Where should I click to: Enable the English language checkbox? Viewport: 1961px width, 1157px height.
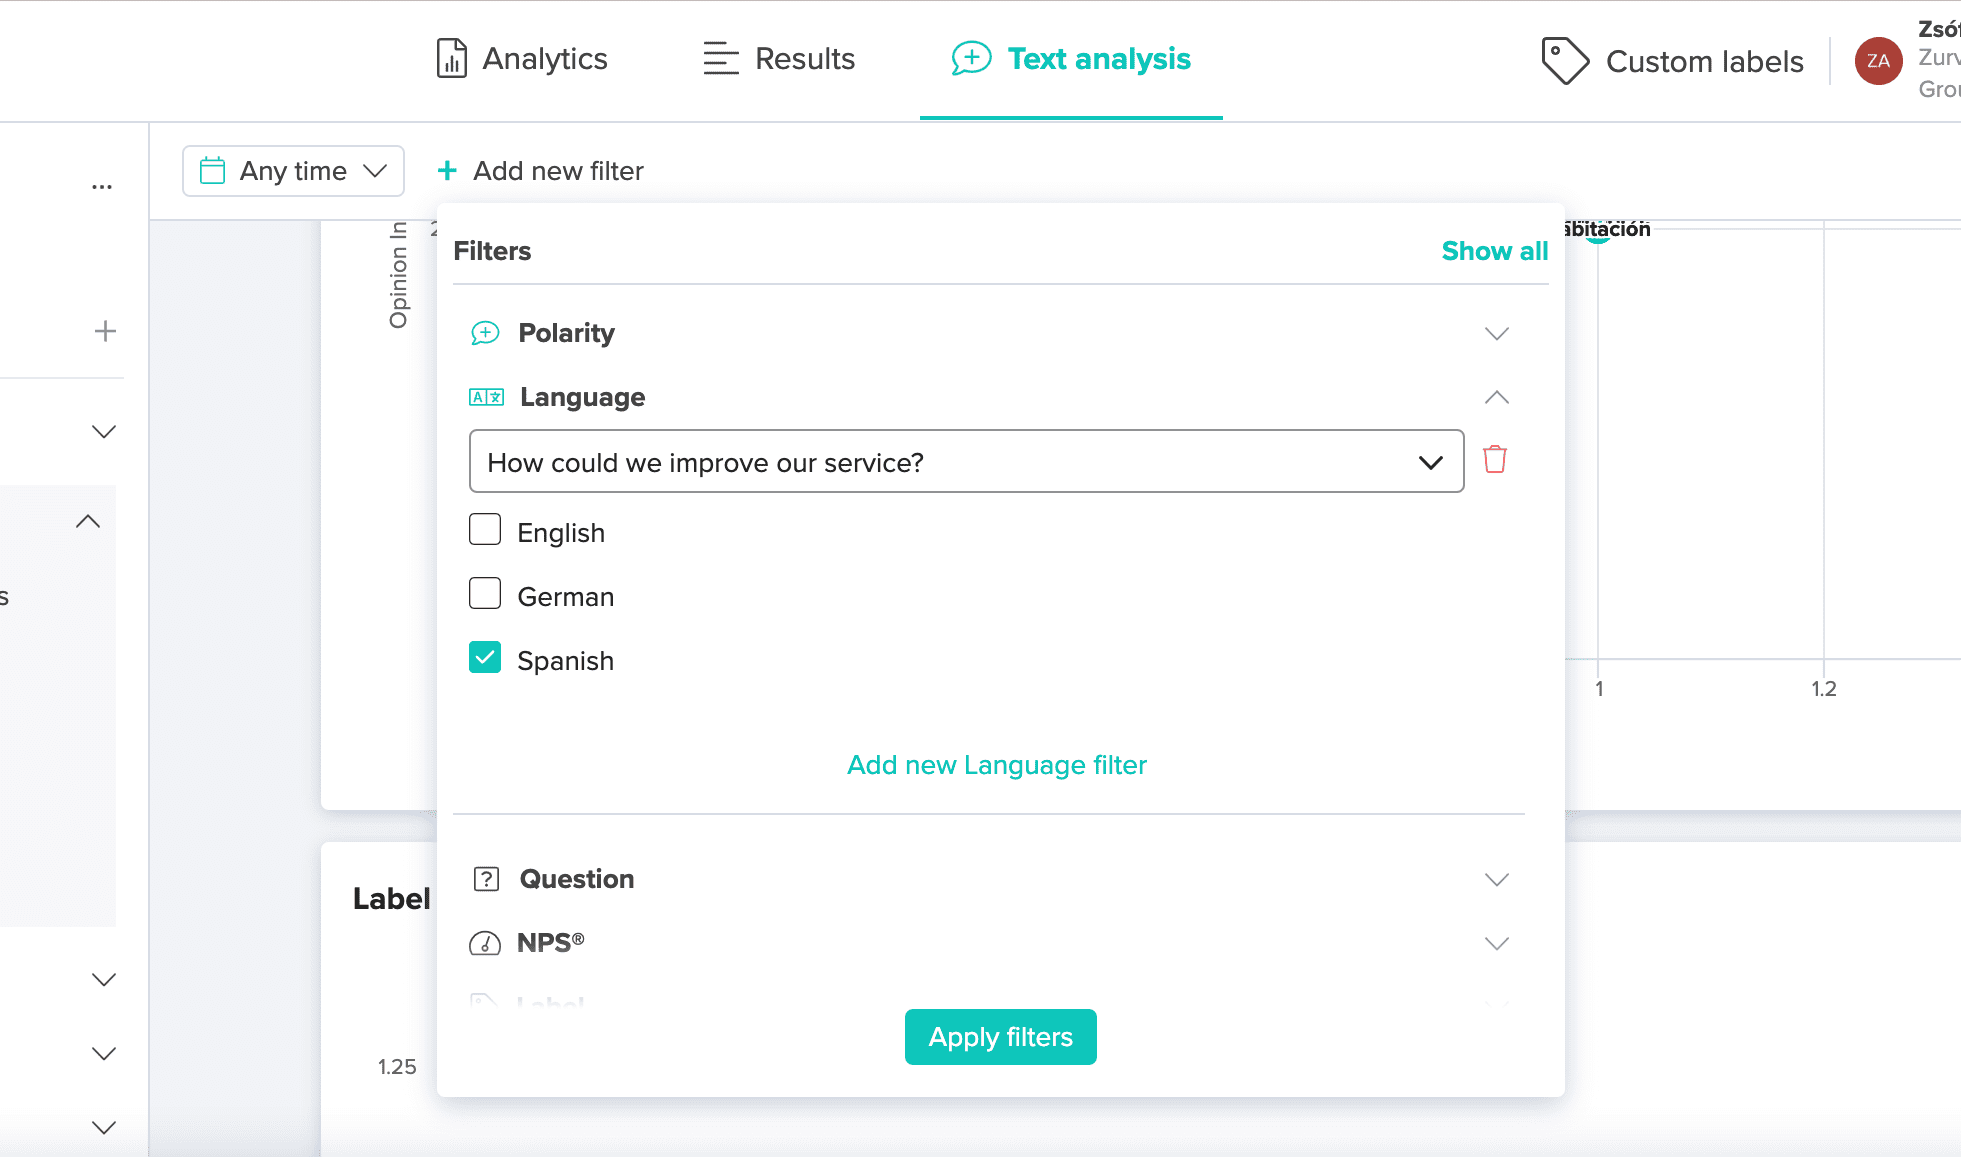[486, 532]
